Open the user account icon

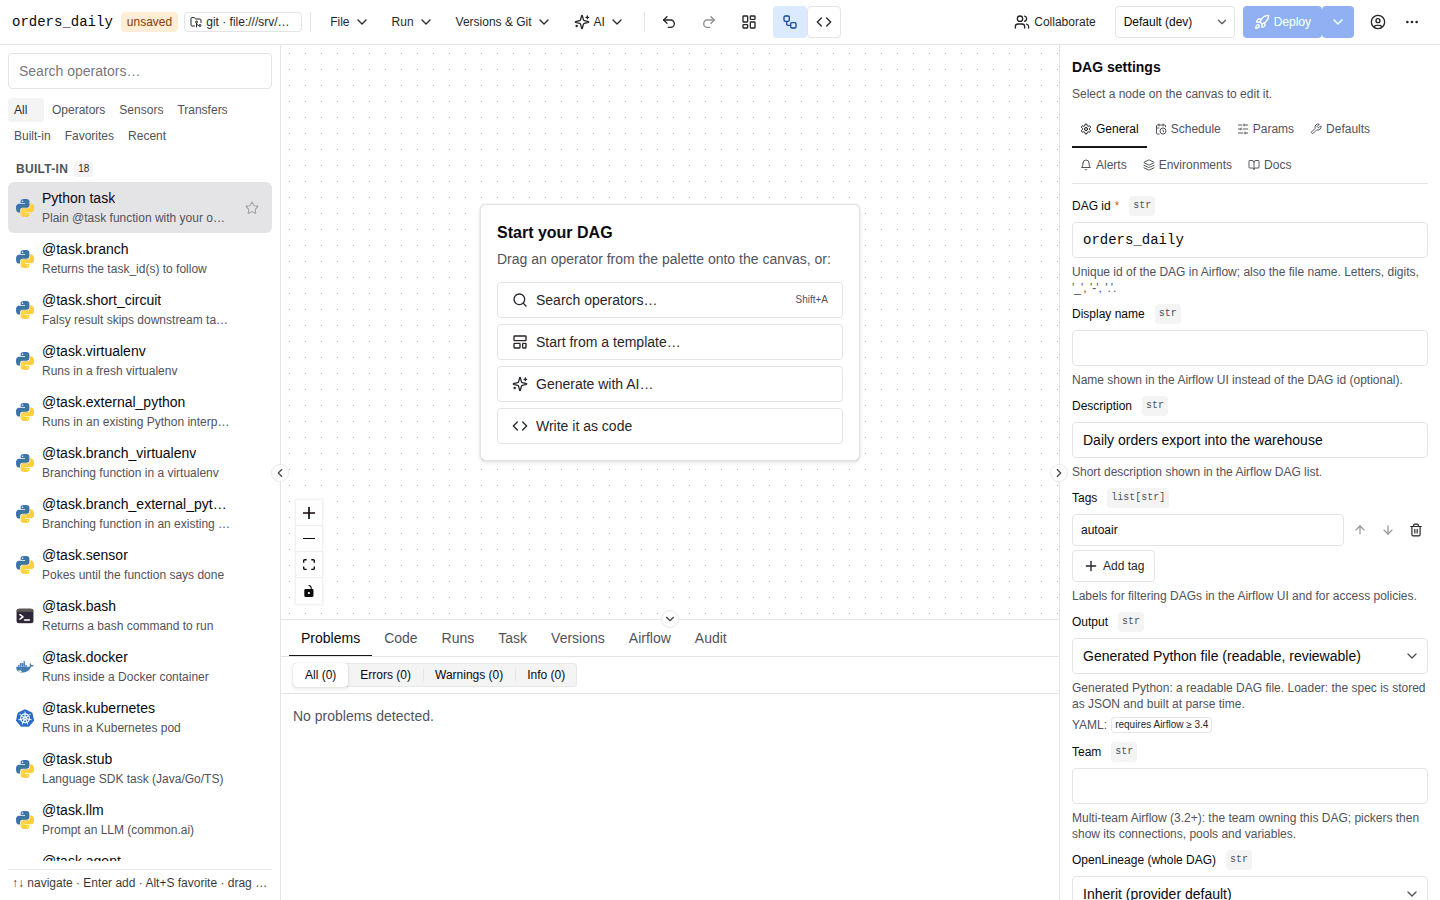tap(1378, 22)
